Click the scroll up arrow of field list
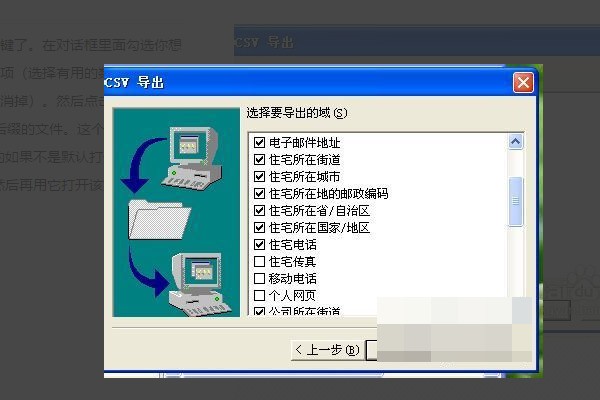This screenshot has height=400, width=600. pyautogui.click(x=515, y=142)
